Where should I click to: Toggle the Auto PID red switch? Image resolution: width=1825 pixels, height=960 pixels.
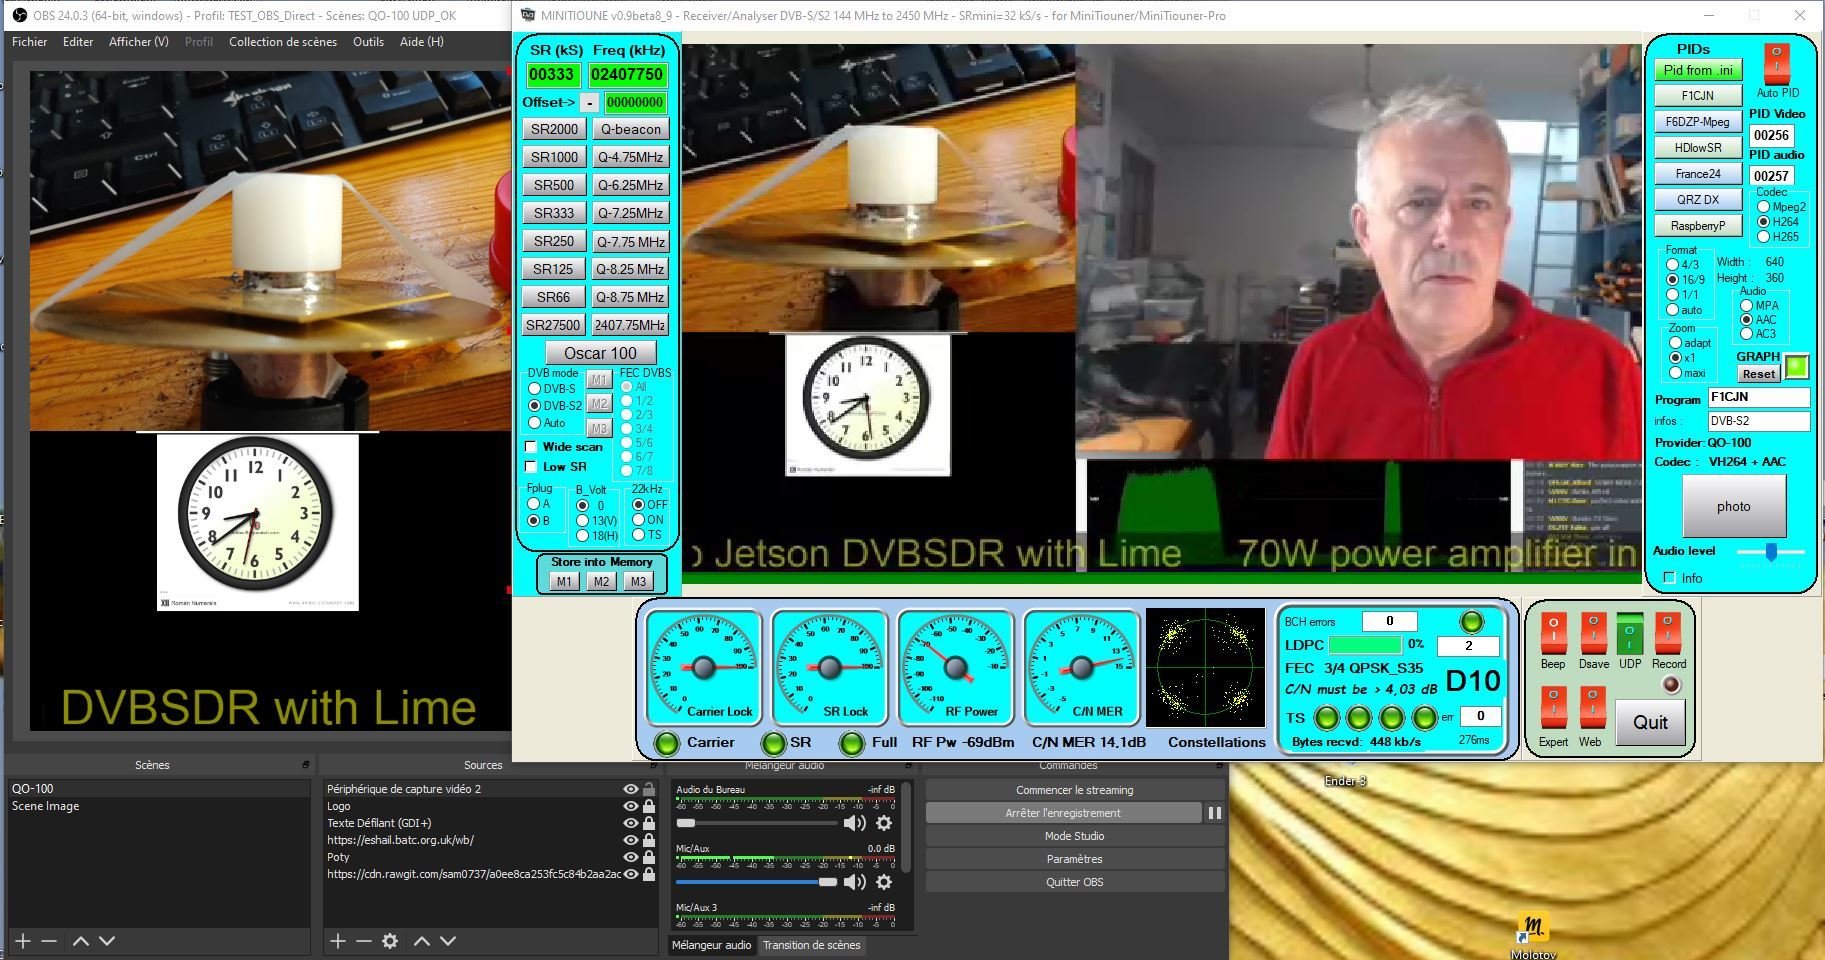click(x=1776, y=64)
